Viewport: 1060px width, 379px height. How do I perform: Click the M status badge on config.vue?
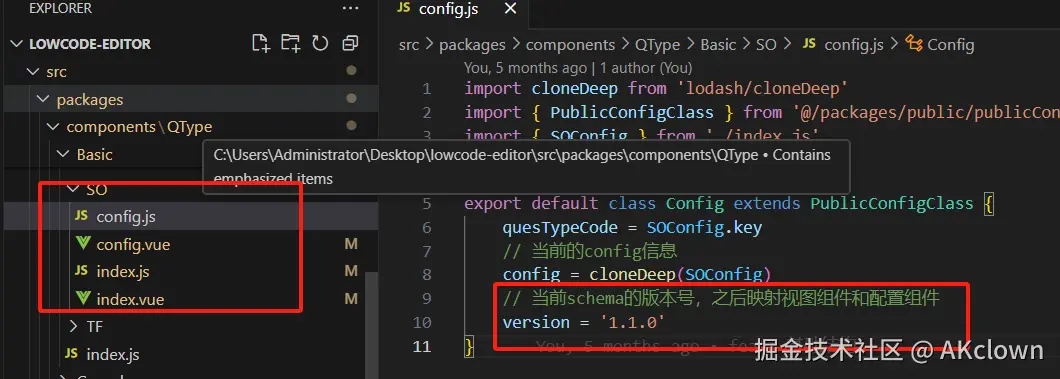click(351, 245)
